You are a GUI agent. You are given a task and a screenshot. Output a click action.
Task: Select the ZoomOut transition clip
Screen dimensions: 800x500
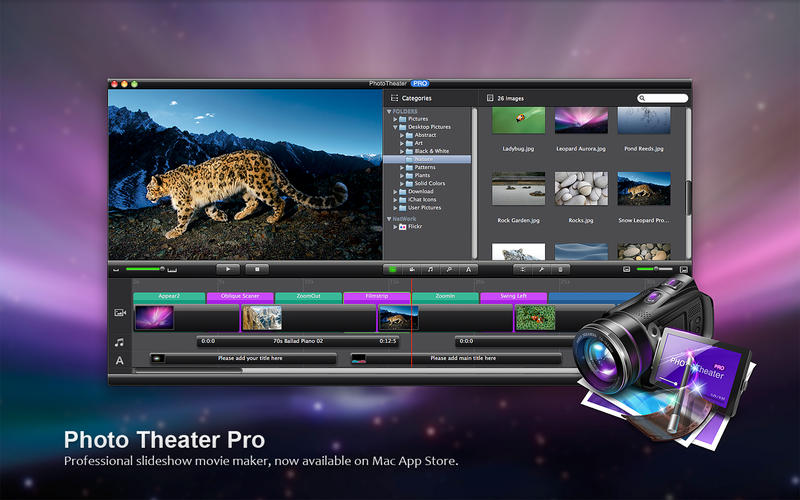tap(308, 297)
